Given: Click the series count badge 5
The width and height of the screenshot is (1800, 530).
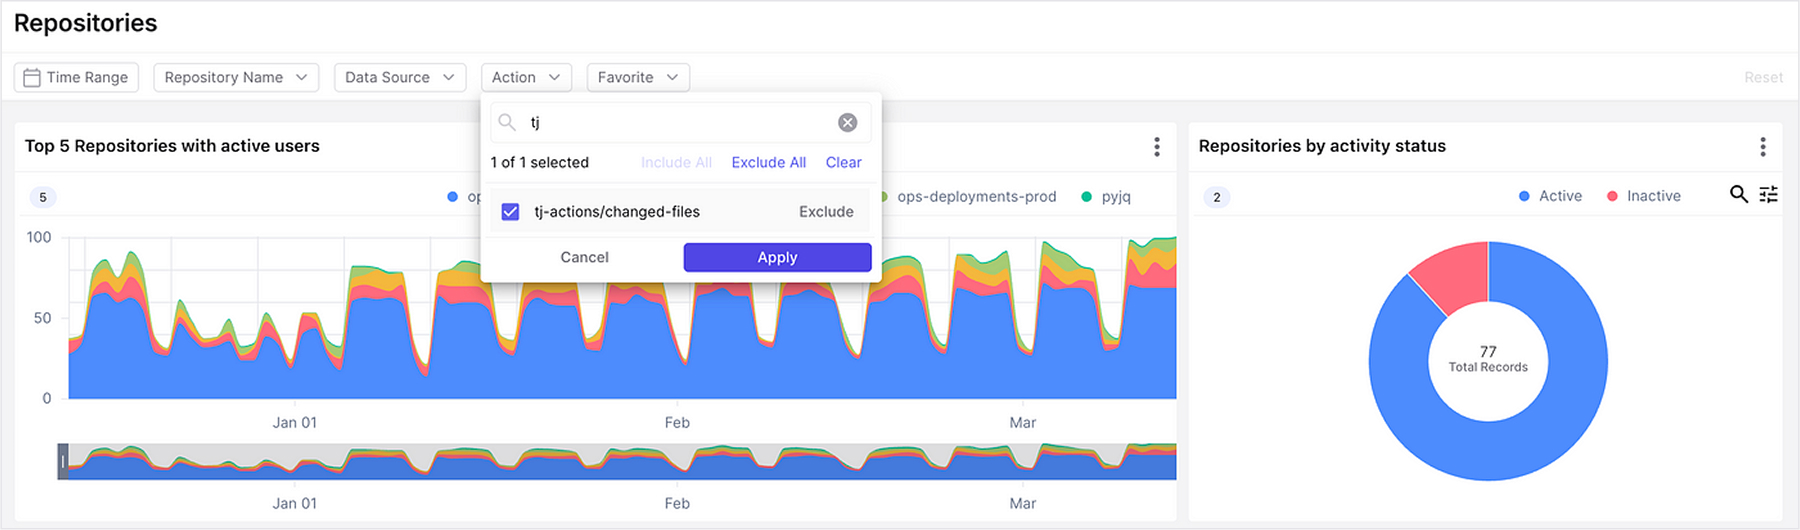Looking at the screenshot, I should coord(42,197).
